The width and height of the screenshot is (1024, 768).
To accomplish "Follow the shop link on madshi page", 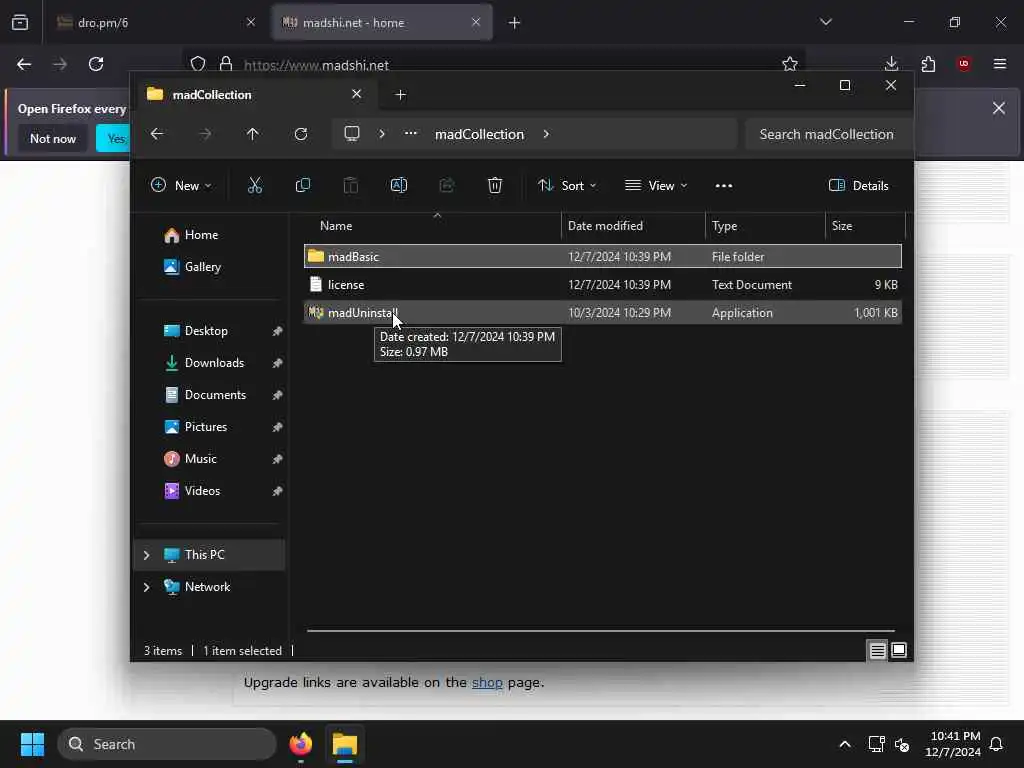I will click(487, 682).
